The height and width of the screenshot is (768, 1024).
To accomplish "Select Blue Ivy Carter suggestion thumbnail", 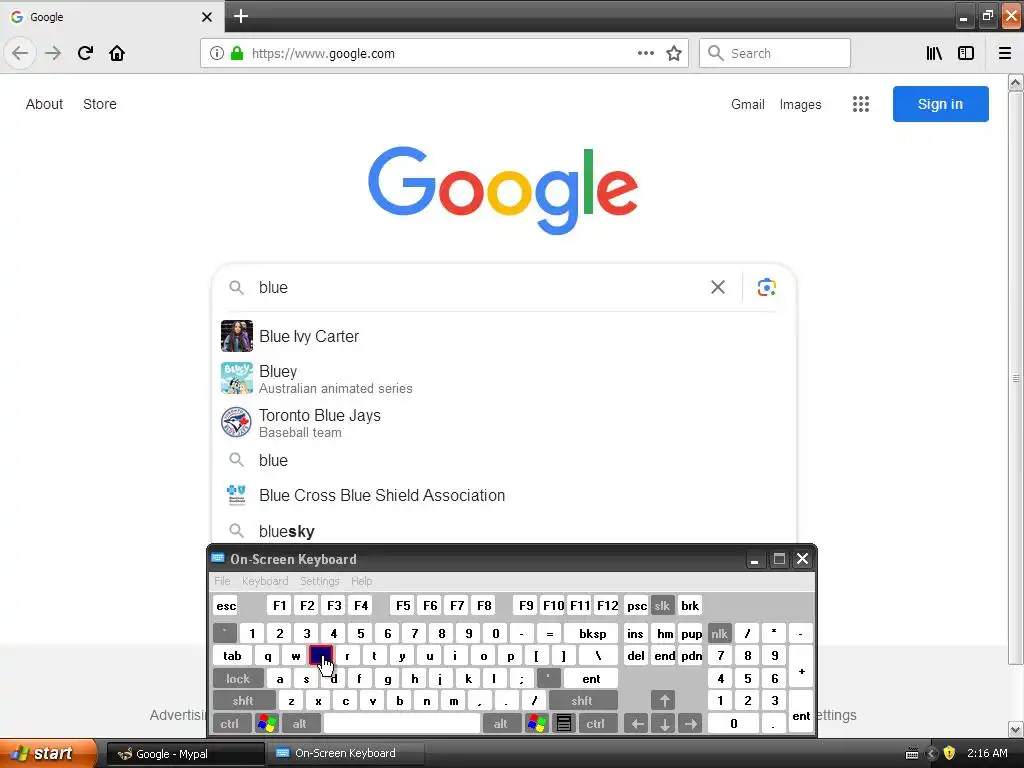I will click(236, 336).
